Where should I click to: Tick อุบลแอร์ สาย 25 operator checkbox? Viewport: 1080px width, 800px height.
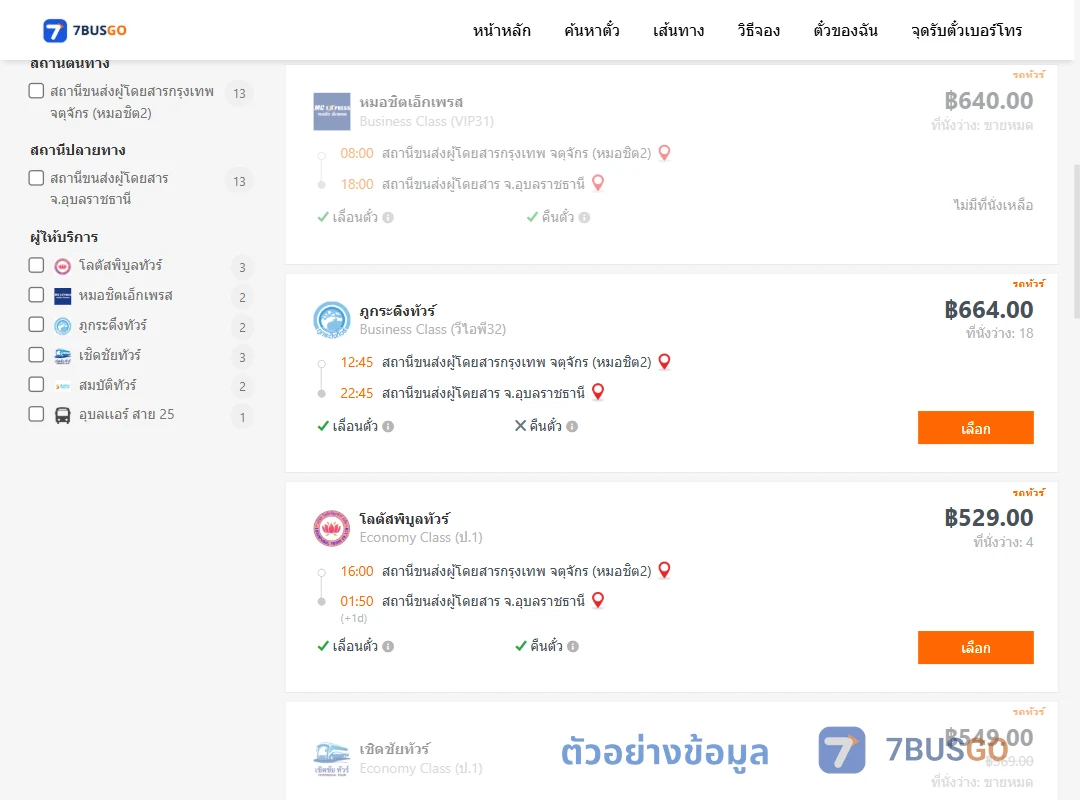[37, 414]
